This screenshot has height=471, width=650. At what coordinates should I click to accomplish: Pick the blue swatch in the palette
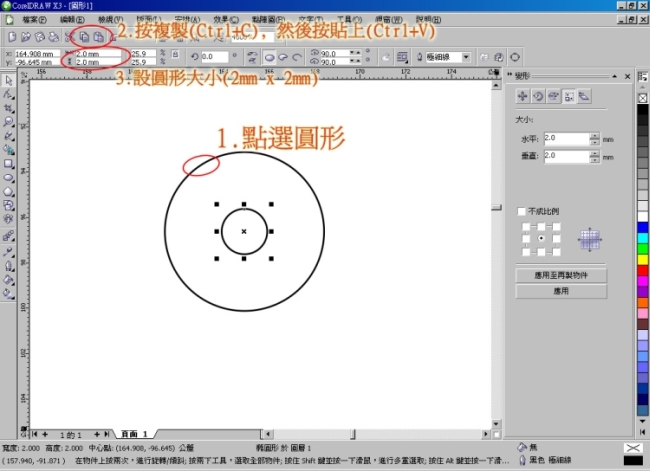(643, 228)
